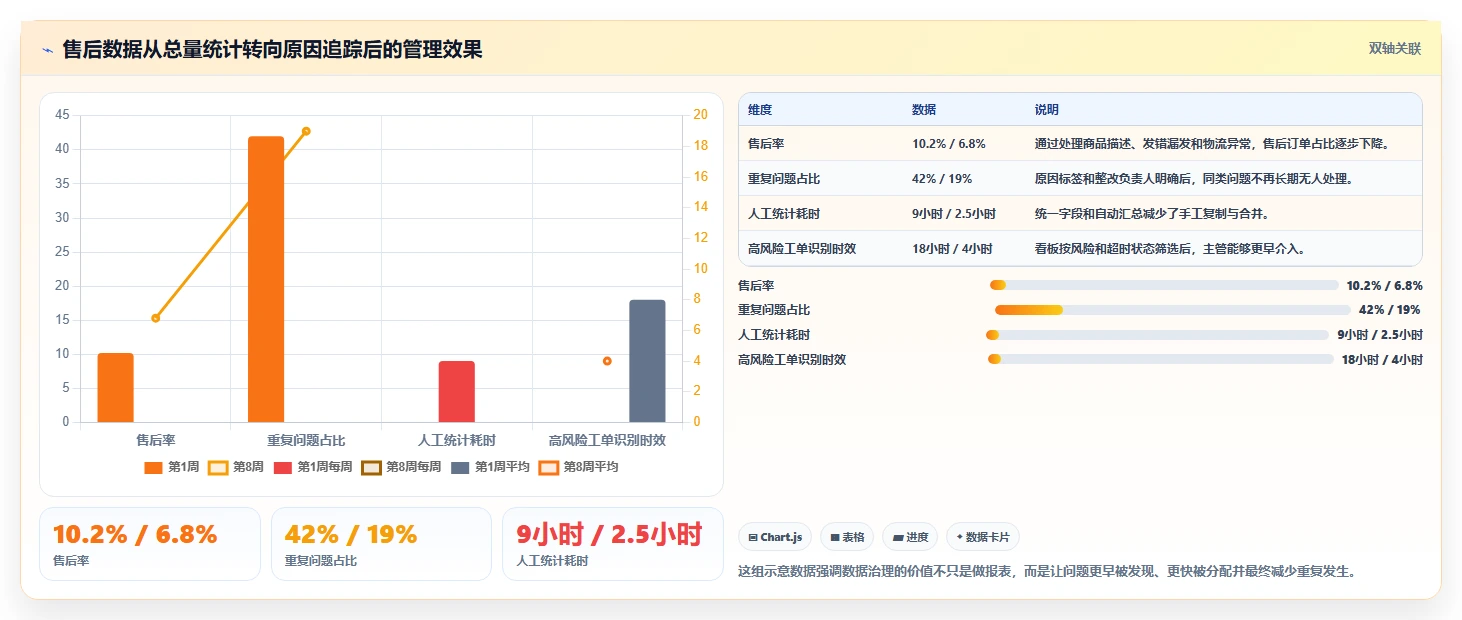The width and height of the screenshot is (1462, 620).
Task: Click the 10.2% / 6.8% value beside progress bar
Action: (1384, 285)
